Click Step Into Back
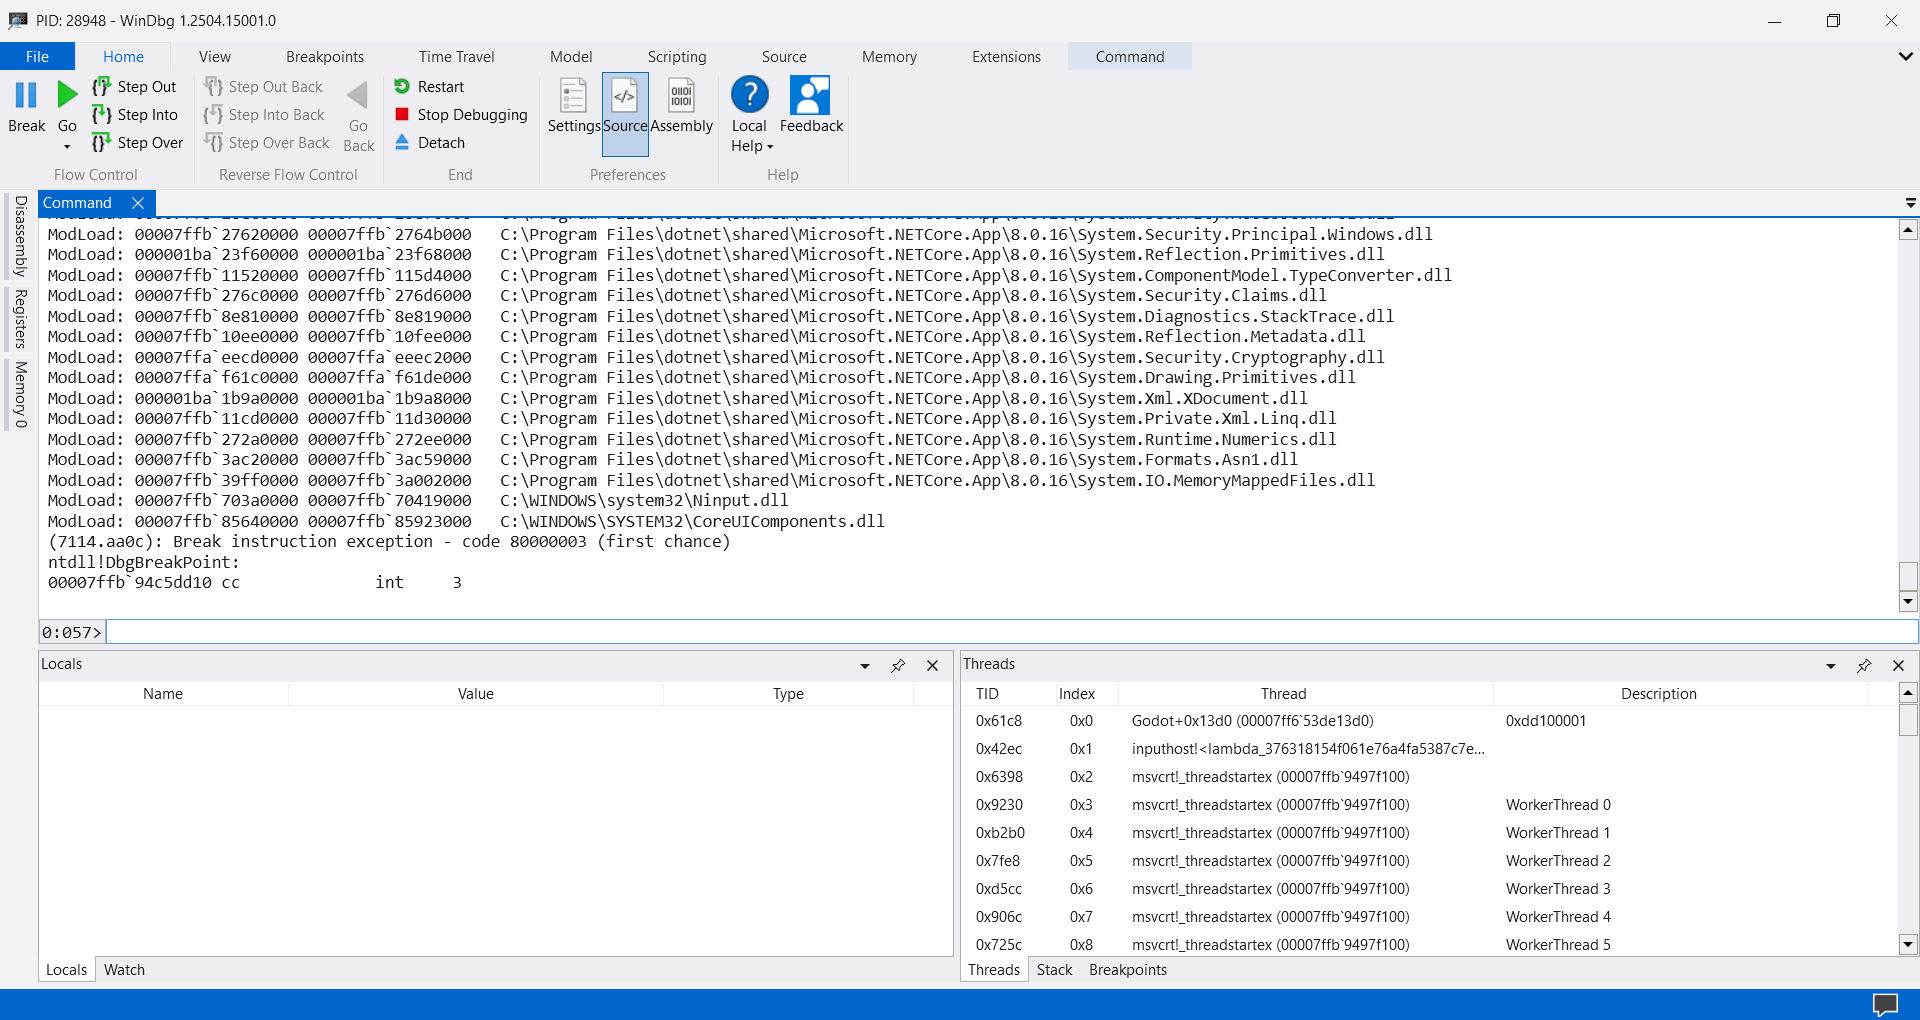Image resolution: width=1920 pixels, height=1020 pixels. (x=265, y=115)
